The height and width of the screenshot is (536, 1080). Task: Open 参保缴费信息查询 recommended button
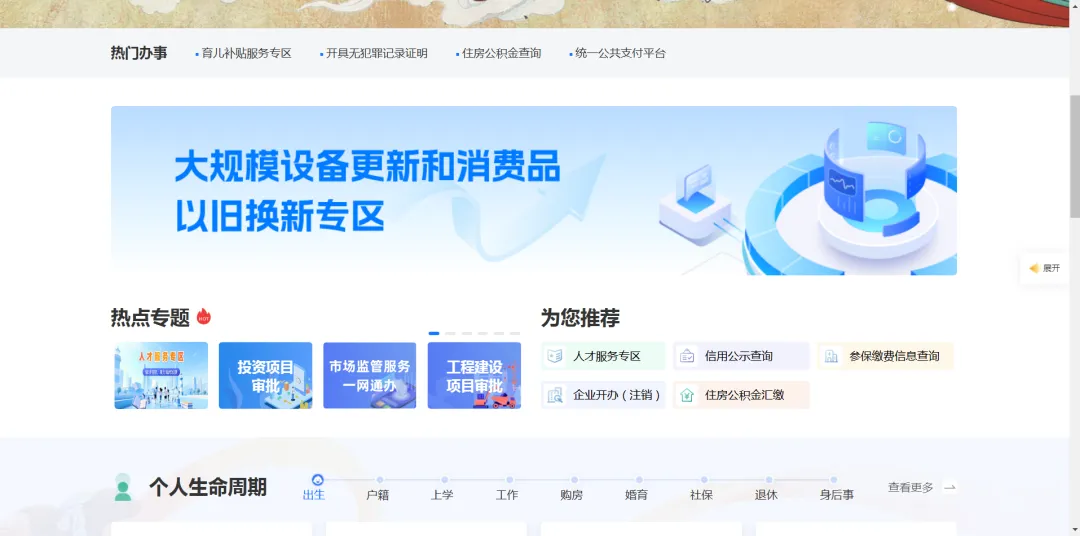(x=885, y=356)
